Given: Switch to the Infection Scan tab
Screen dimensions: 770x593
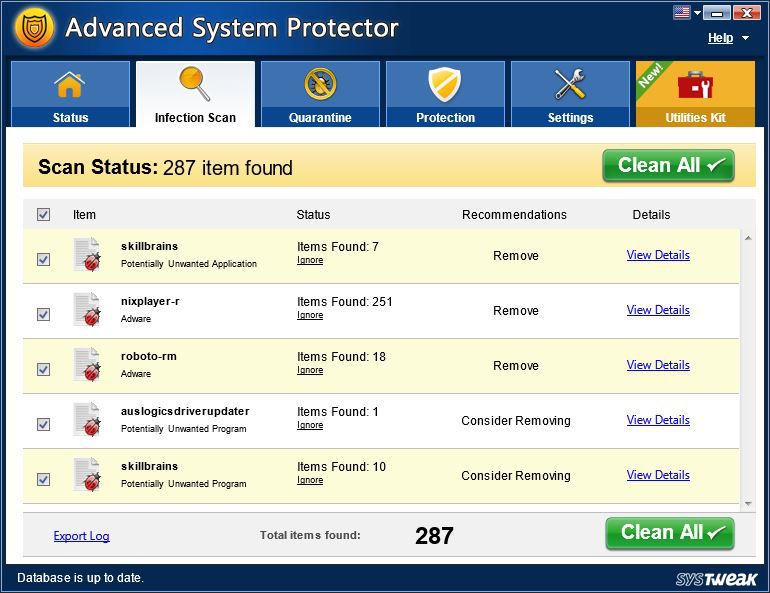Looking at the screenshot, I should click(195, 95).
